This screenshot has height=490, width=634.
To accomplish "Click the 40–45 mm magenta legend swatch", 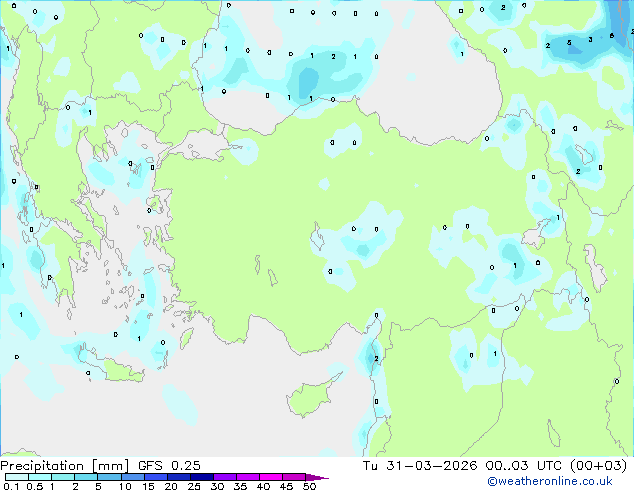I will [271, 477].
